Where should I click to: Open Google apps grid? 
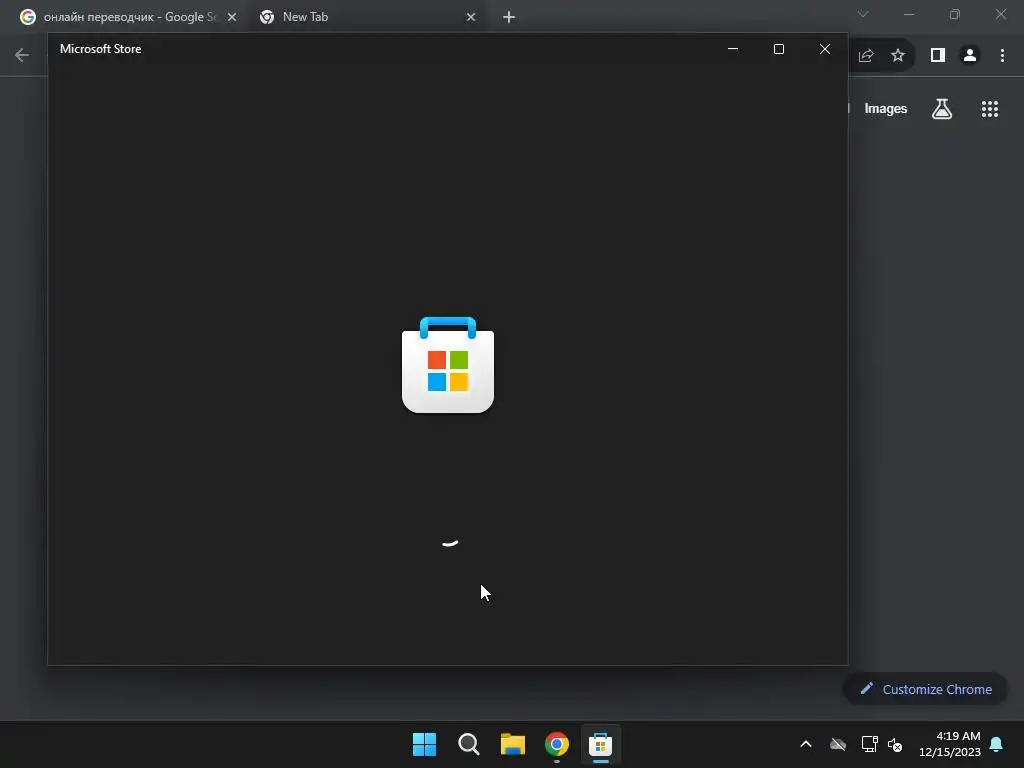[x=990, y=108]
